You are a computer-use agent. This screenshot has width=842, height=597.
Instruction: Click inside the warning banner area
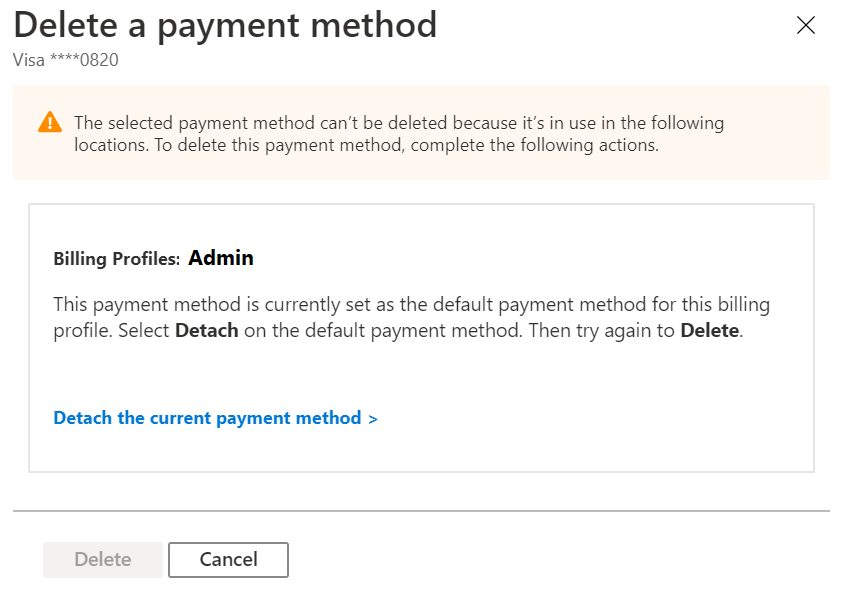coord(421,133)
